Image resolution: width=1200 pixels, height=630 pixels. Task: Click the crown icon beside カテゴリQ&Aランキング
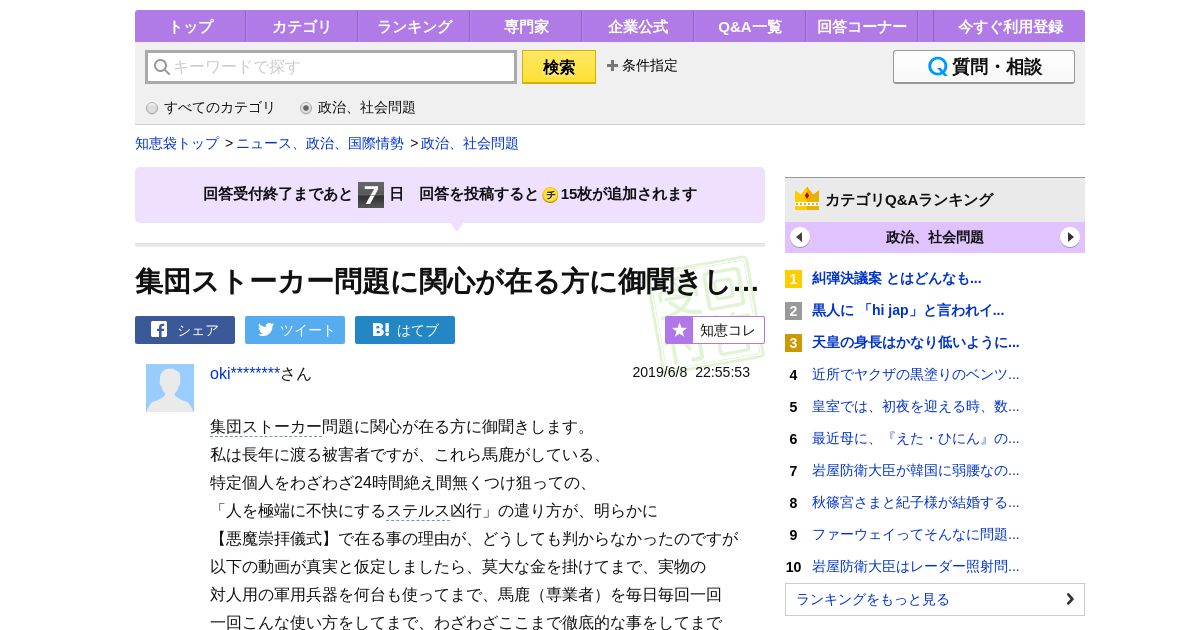(x=807, y=199)
